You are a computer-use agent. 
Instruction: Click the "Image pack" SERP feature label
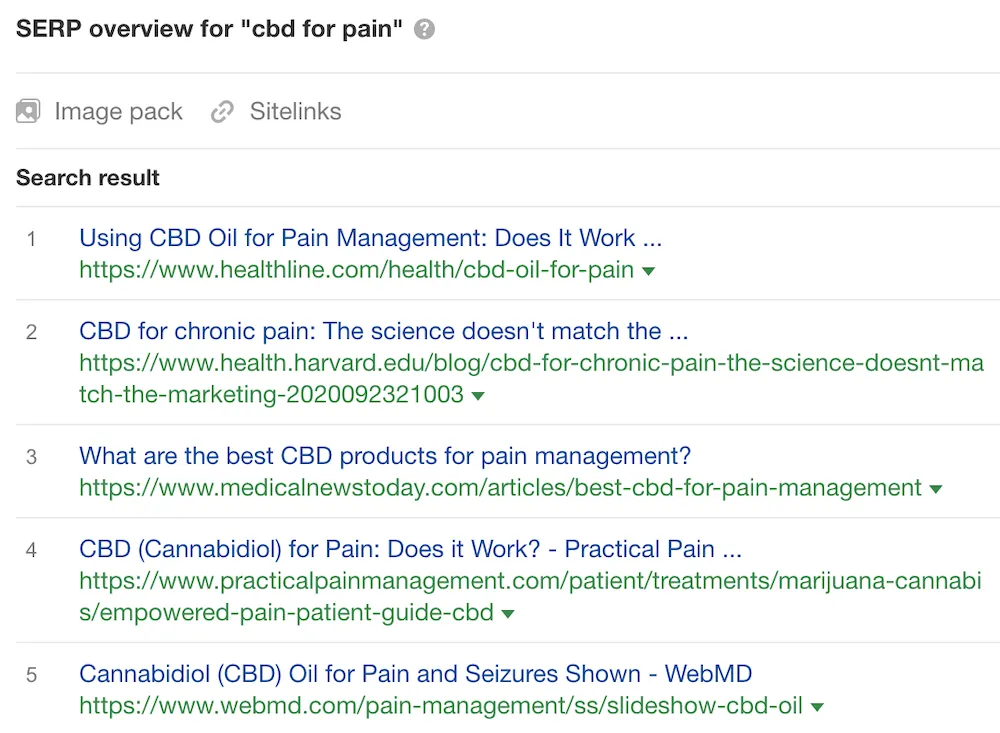click(118, 111)
